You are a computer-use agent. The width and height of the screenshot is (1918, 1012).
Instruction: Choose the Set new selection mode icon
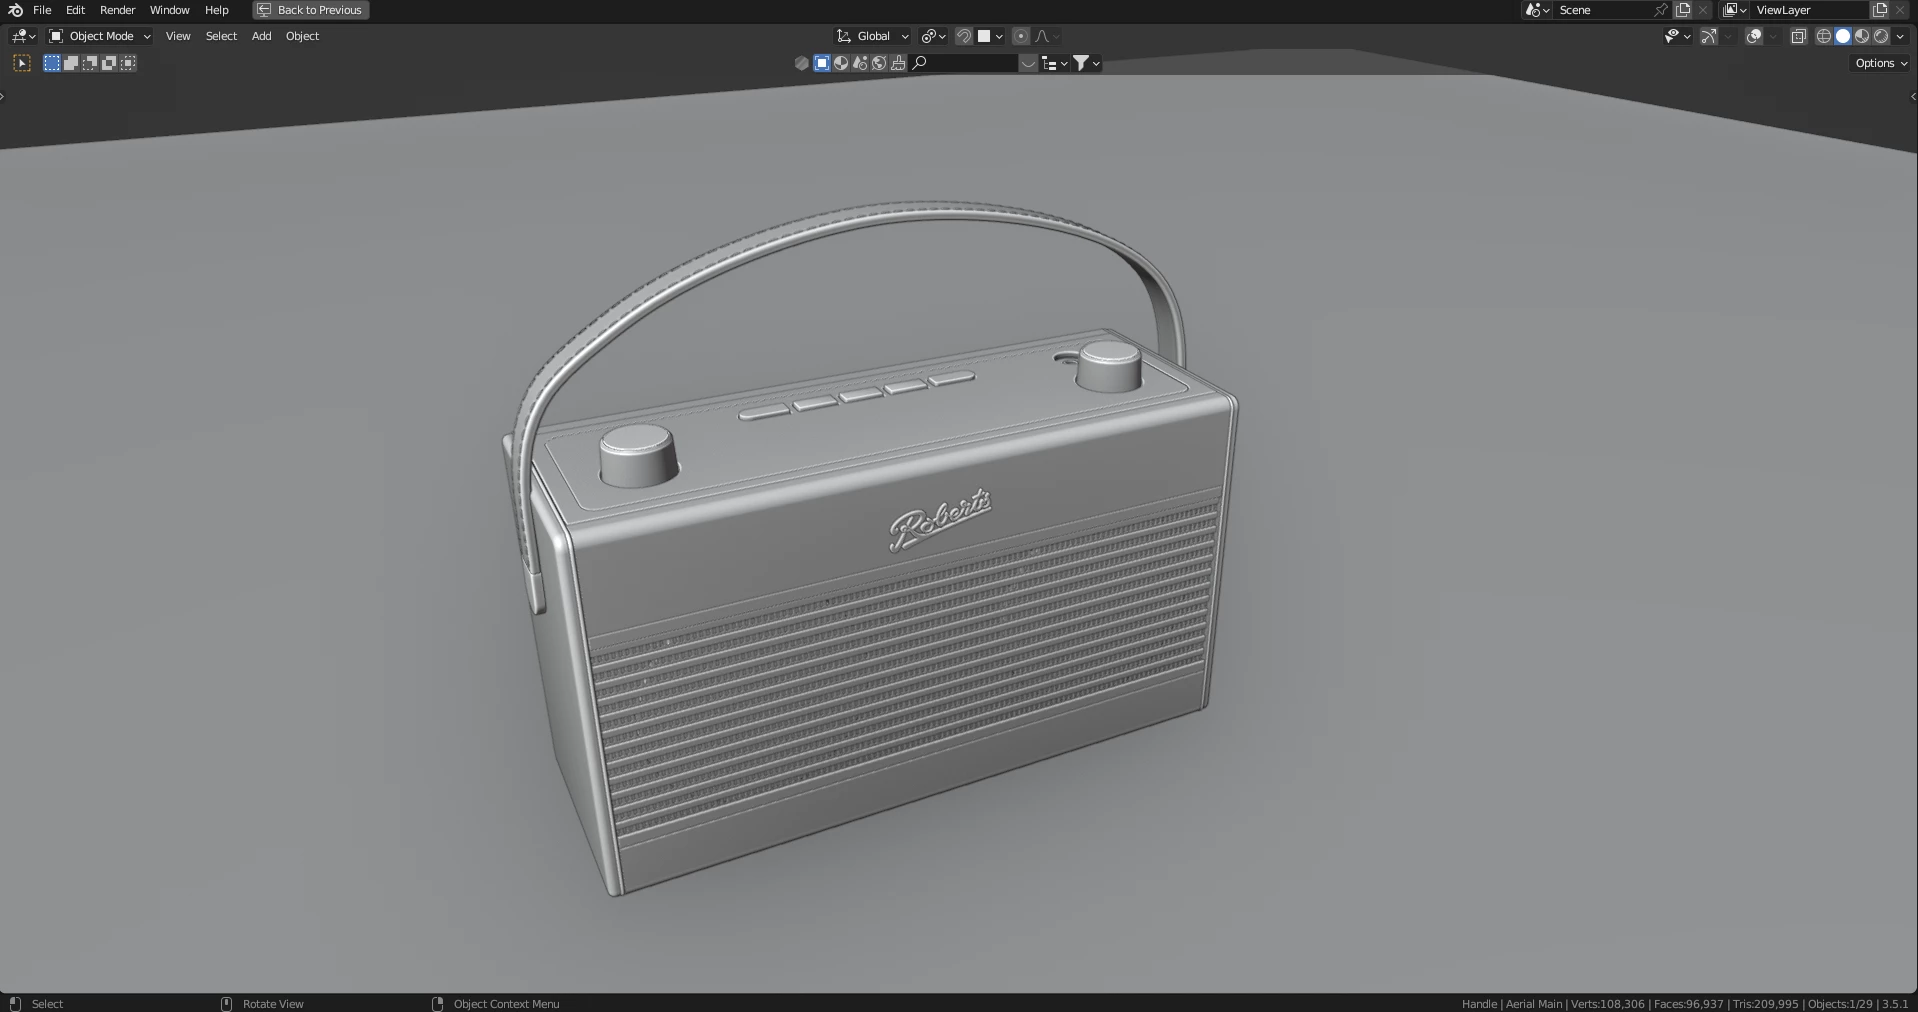pyautogui.click(x=52, y=63)
